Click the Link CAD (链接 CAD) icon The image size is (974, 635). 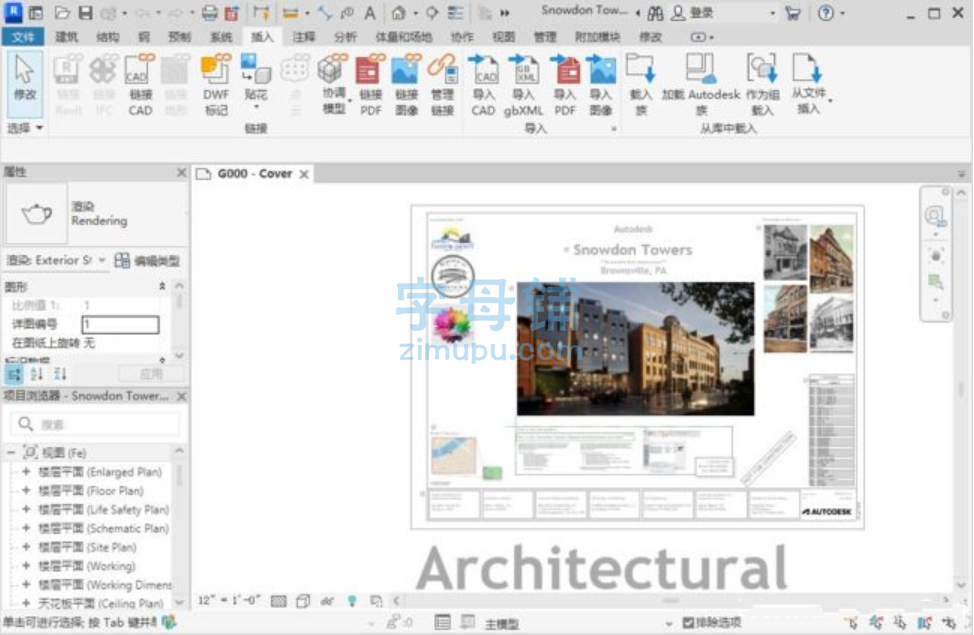point(140,85)
